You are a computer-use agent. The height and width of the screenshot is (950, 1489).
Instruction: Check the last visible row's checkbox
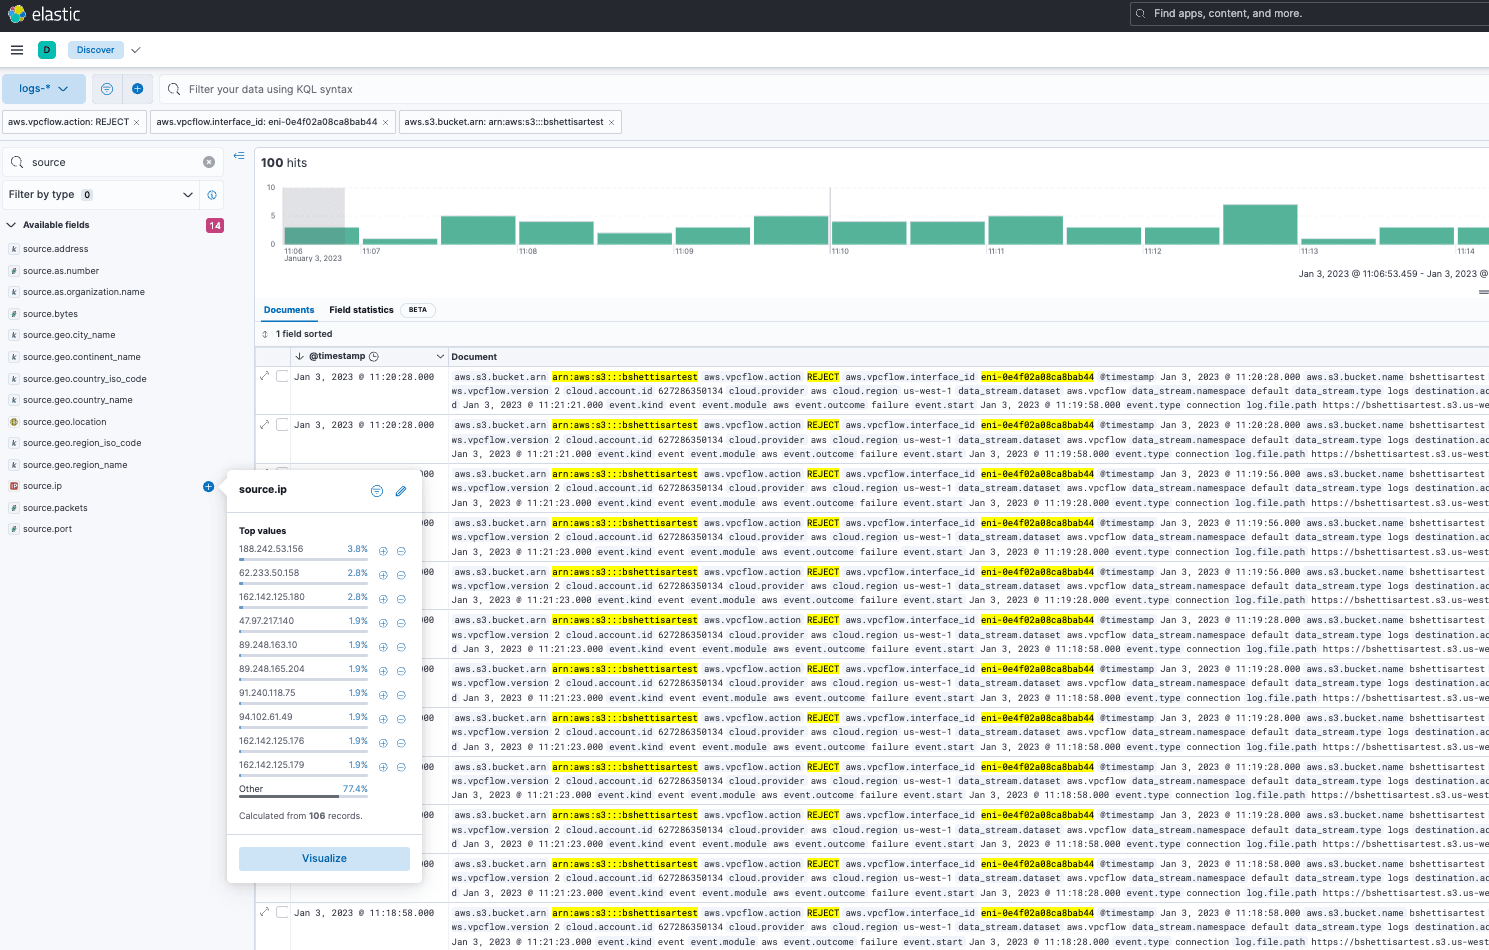pos(282,912)
